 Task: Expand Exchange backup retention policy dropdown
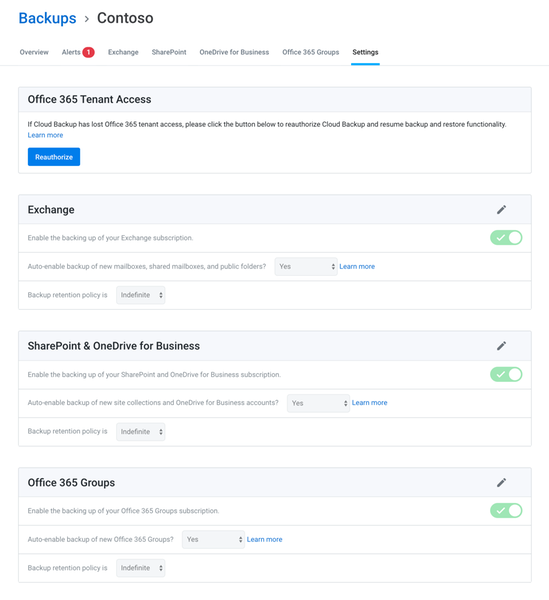click(x=140, y=295)
